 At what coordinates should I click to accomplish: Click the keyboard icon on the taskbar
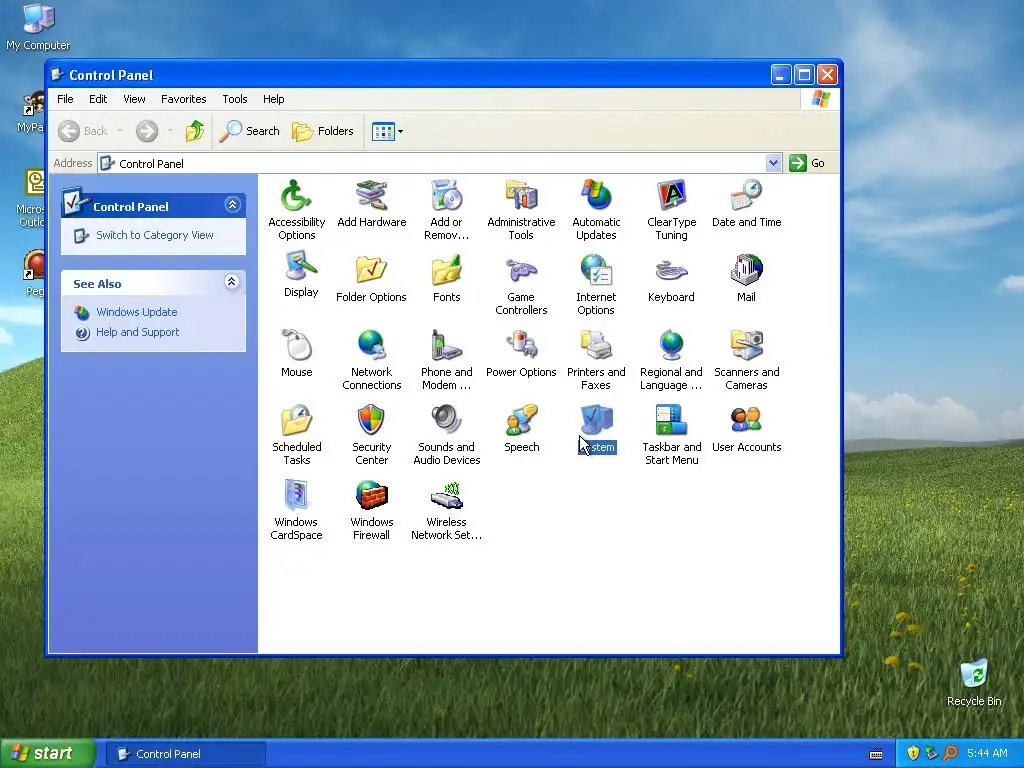(876, 754)
